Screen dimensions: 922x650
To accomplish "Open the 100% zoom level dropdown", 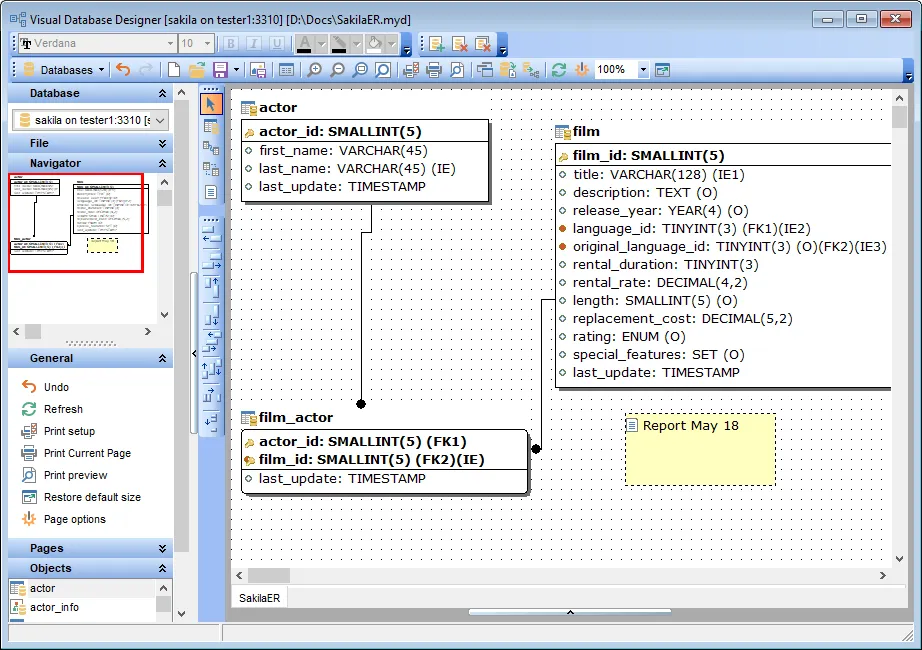I will tap(643, 70).
